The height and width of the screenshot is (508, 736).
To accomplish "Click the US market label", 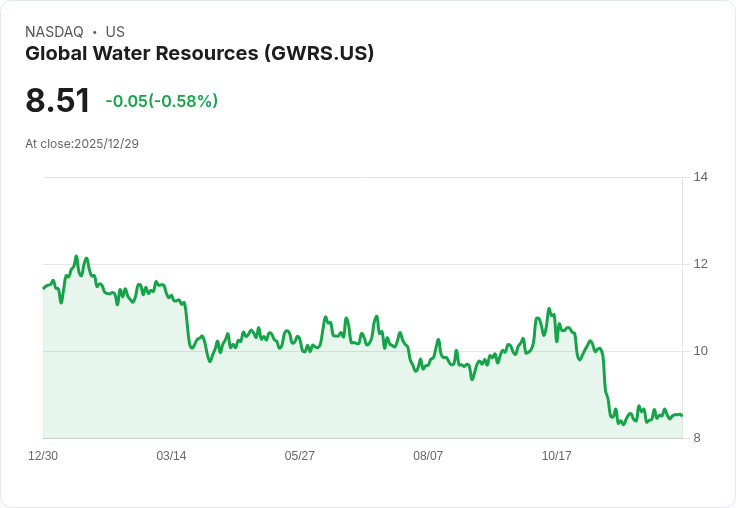I will pyautogui.click(x=115, y=32).
